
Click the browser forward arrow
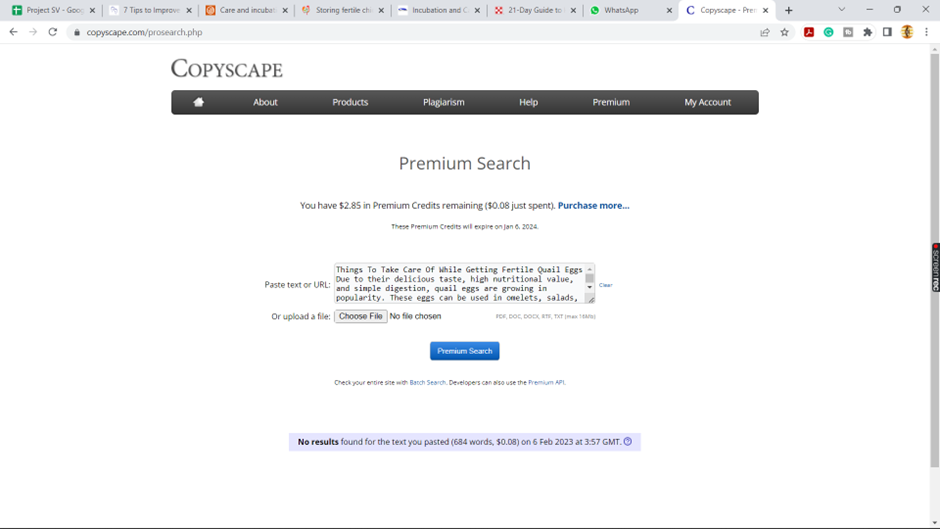click(x=33, y=32)
